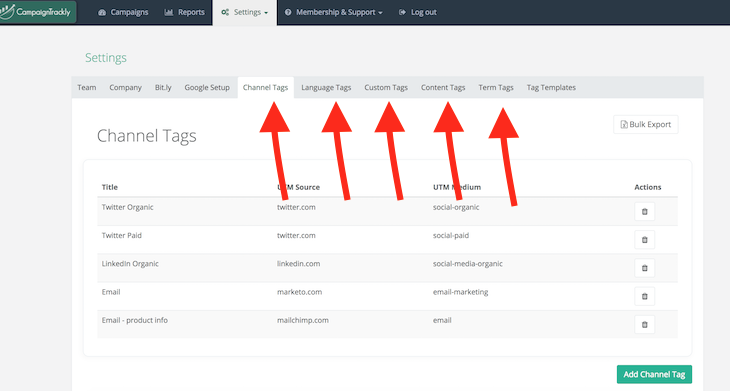Delete the LinkedIn Organic channel tag
This screenshot has height=391, width=730.
point(644,268)
